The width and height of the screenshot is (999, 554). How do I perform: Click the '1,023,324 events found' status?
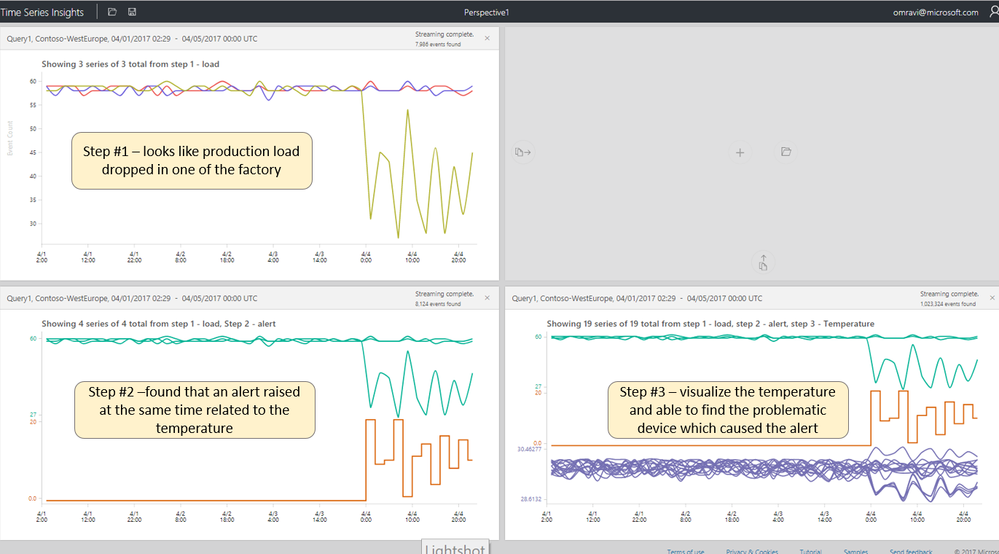pos(947,304)
